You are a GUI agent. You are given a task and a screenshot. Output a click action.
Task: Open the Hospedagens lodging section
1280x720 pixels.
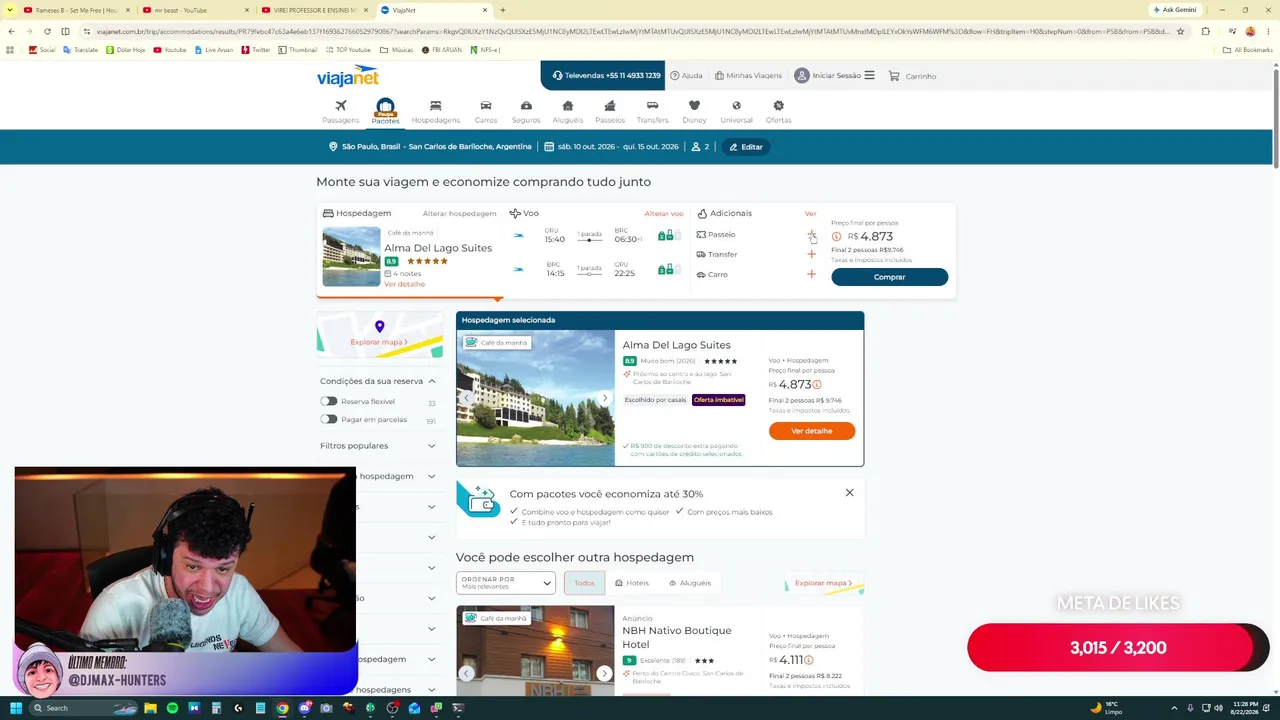435,111
